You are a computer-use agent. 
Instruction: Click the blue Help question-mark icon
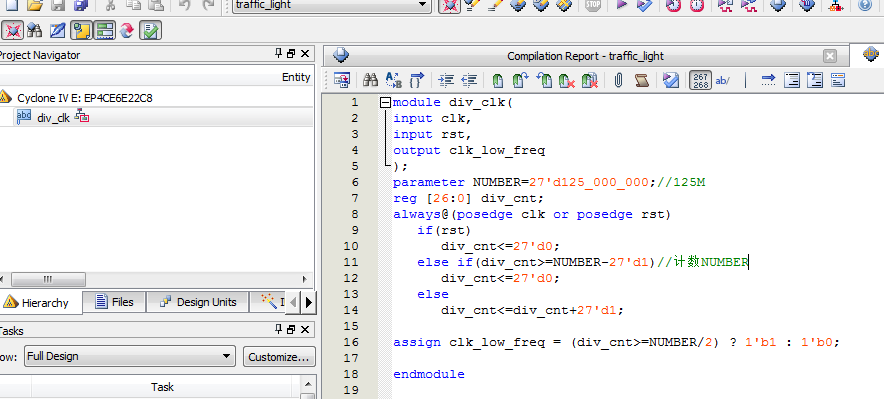[x=864, y=5]
